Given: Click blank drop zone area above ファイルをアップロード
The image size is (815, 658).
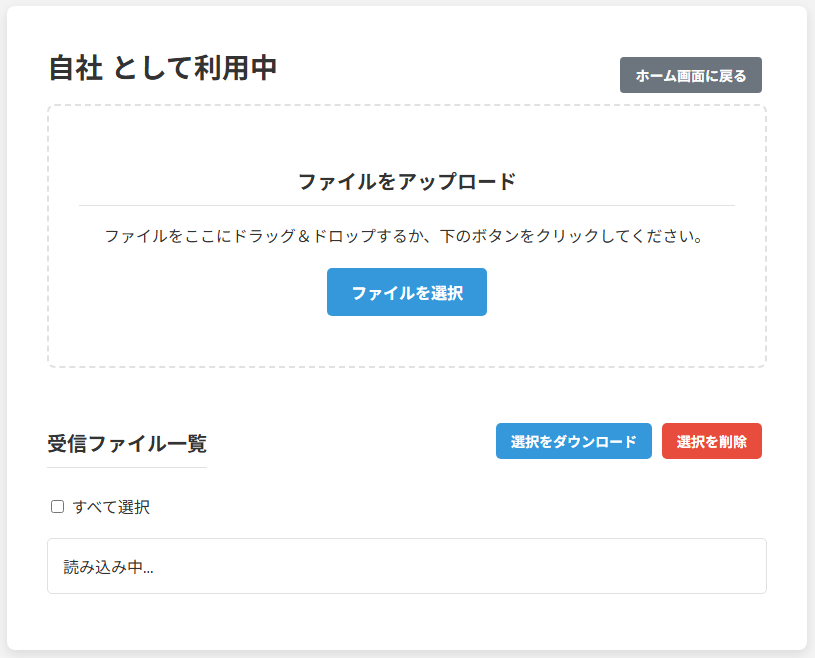Looking at the screenshot, I should click(407, 135).
